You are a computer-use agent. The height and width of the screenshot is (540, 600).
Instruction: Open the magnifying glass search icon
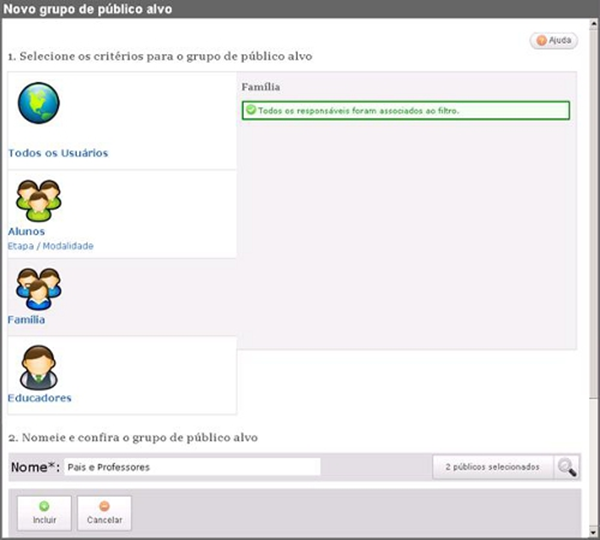pyautogui.click(x=567, y=467)
